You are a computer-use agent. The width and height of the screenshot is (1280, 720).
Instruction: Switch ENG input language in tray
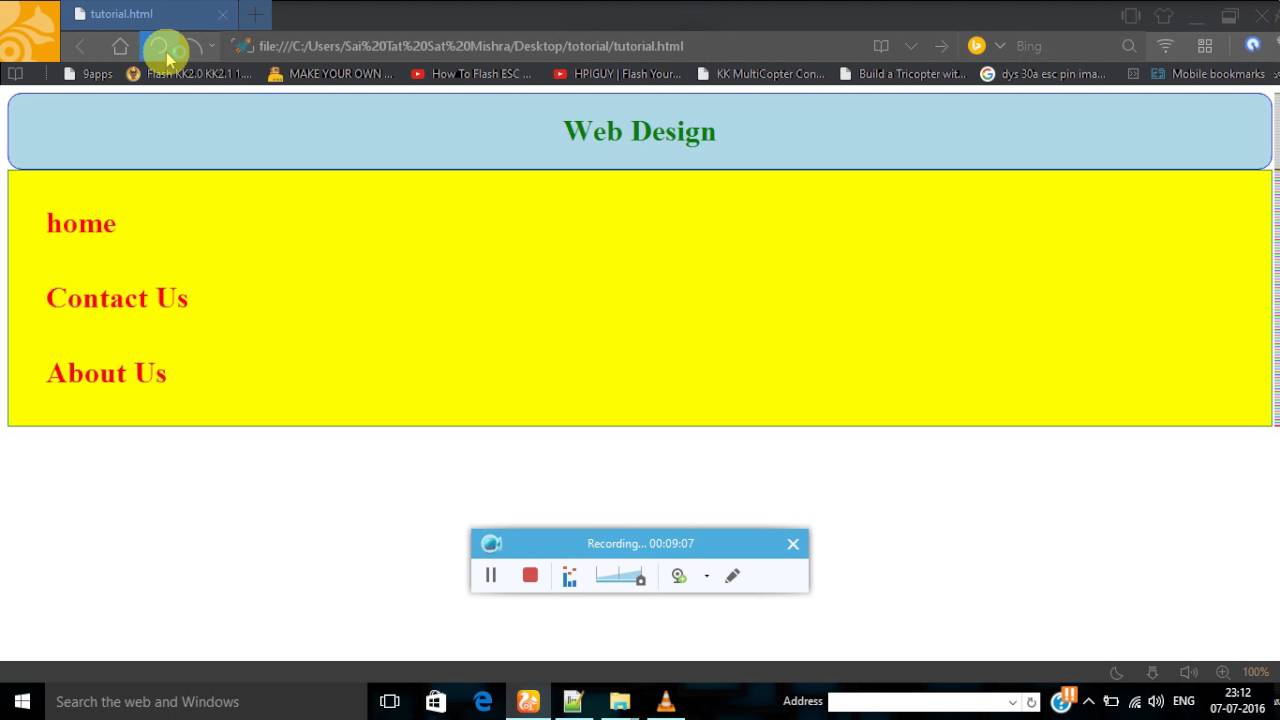1184,701
